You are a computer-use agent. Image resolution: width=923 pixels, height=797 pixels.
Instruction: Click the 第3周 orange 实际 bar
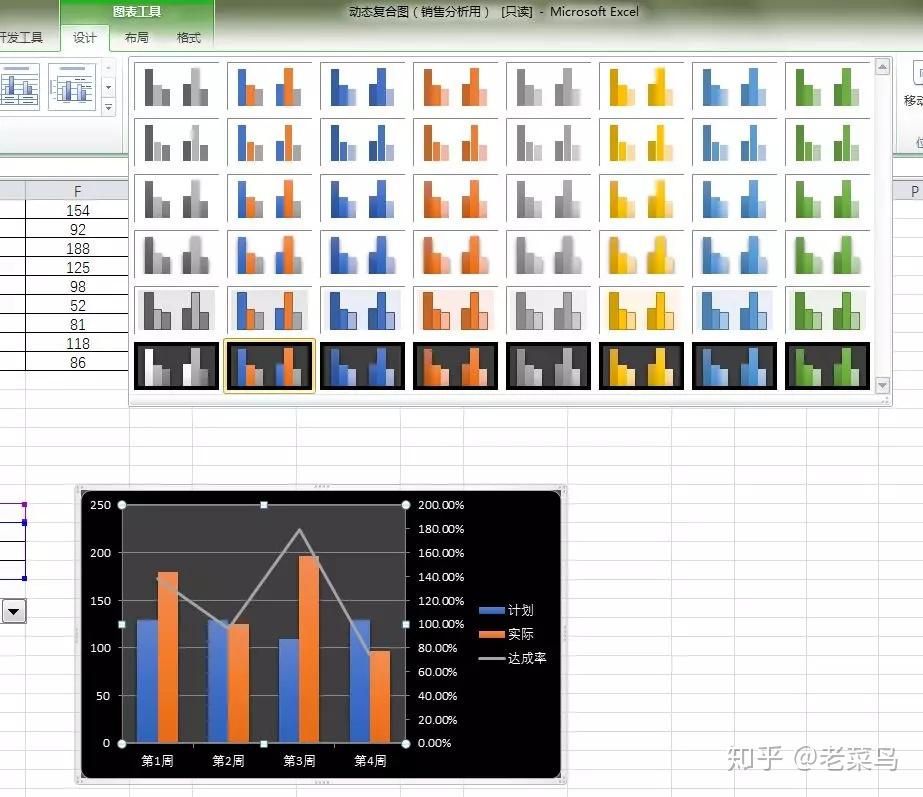(309, 649)
